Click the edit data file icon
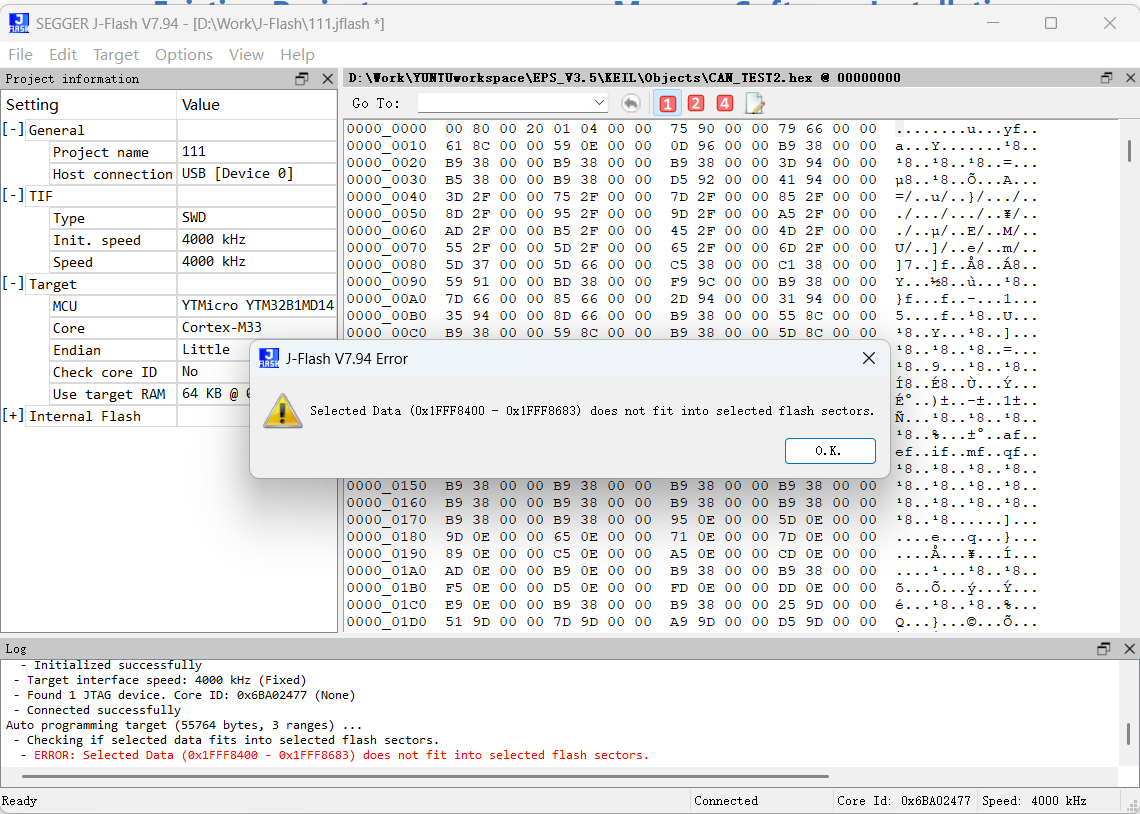This screenshot has height=814, width=1140. coord(755,103)
